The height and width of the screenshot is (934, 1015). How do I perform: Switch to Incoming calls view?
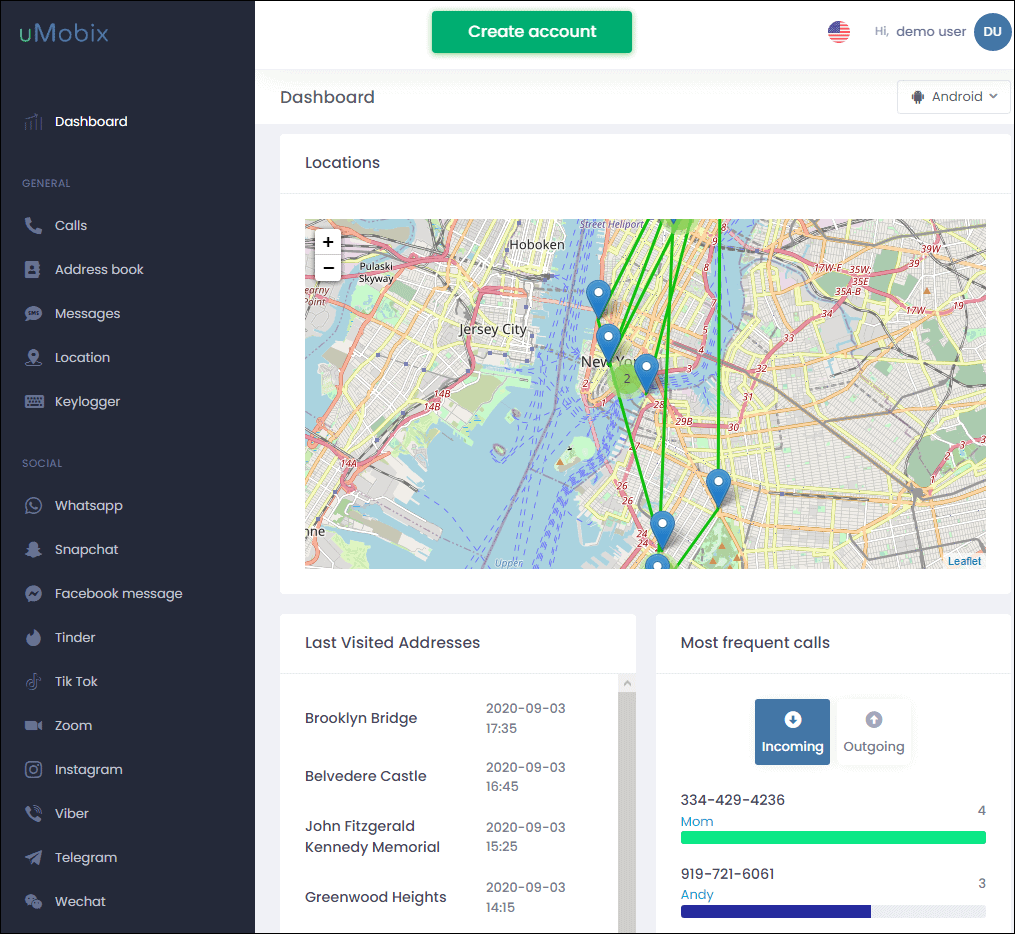[792, 732]
